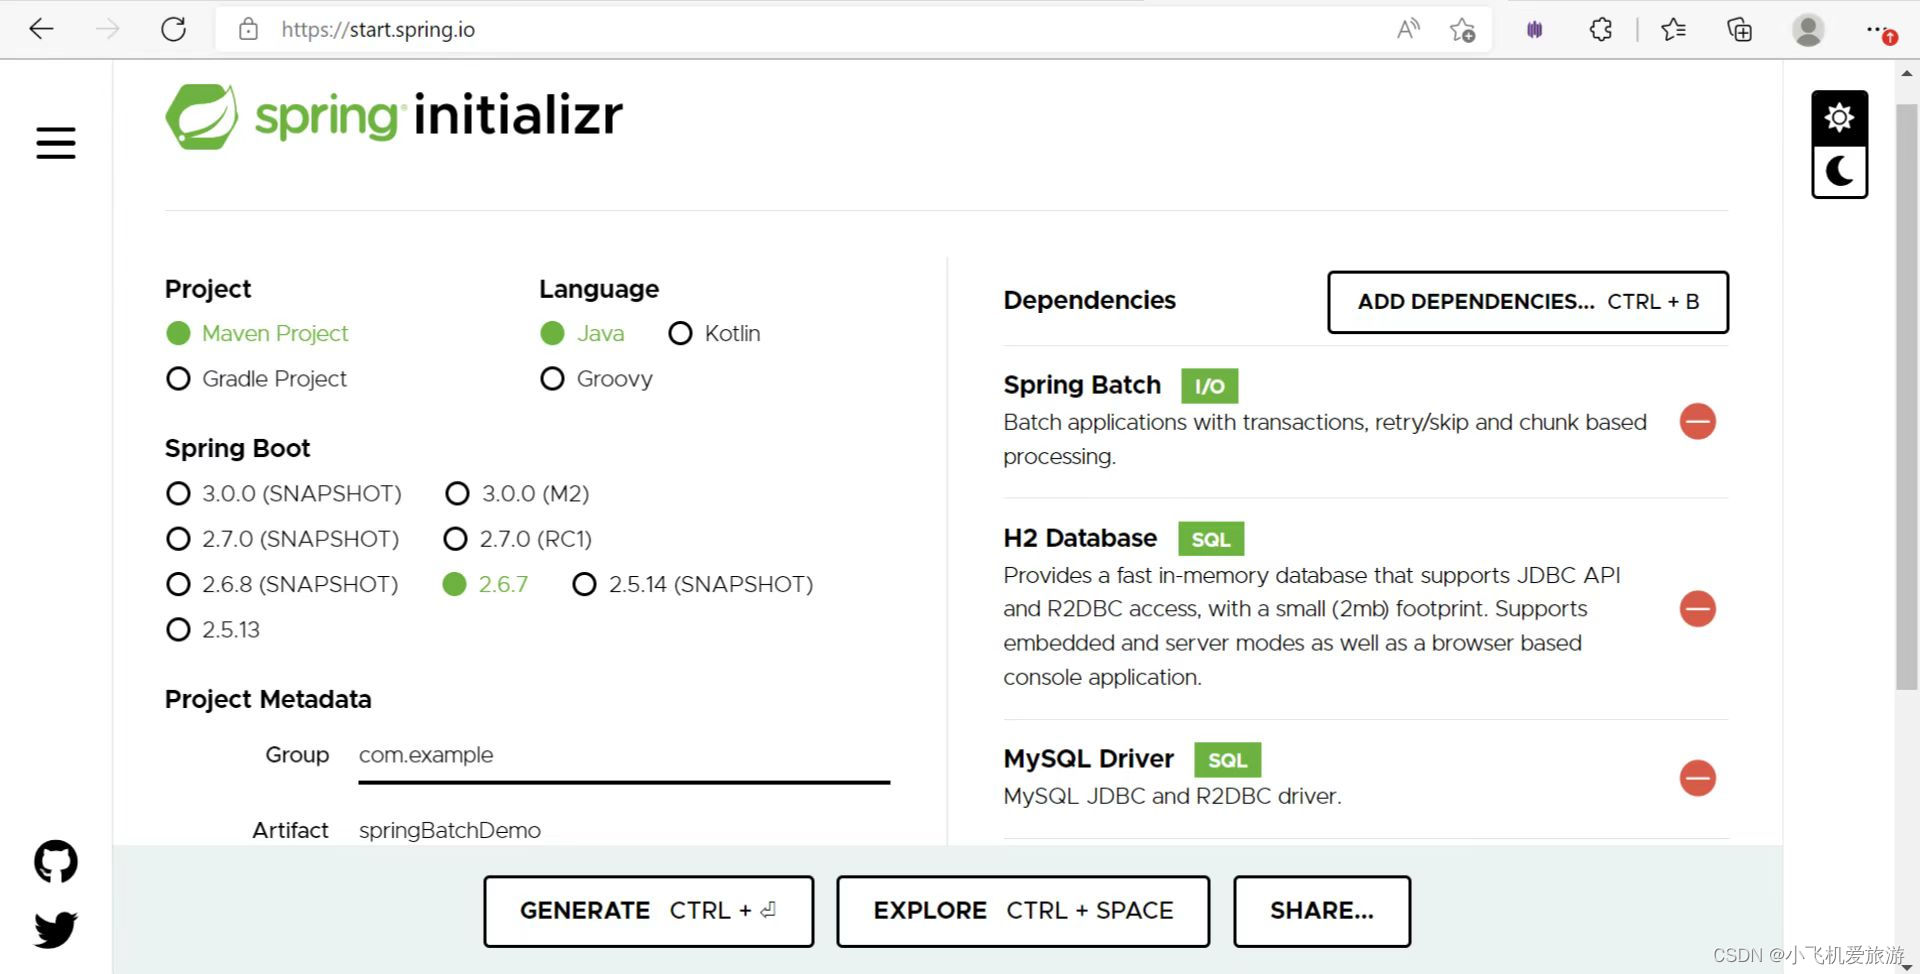The image size is (1920, 974).
Task: Click the Share button
Action: pos(1322,911)
